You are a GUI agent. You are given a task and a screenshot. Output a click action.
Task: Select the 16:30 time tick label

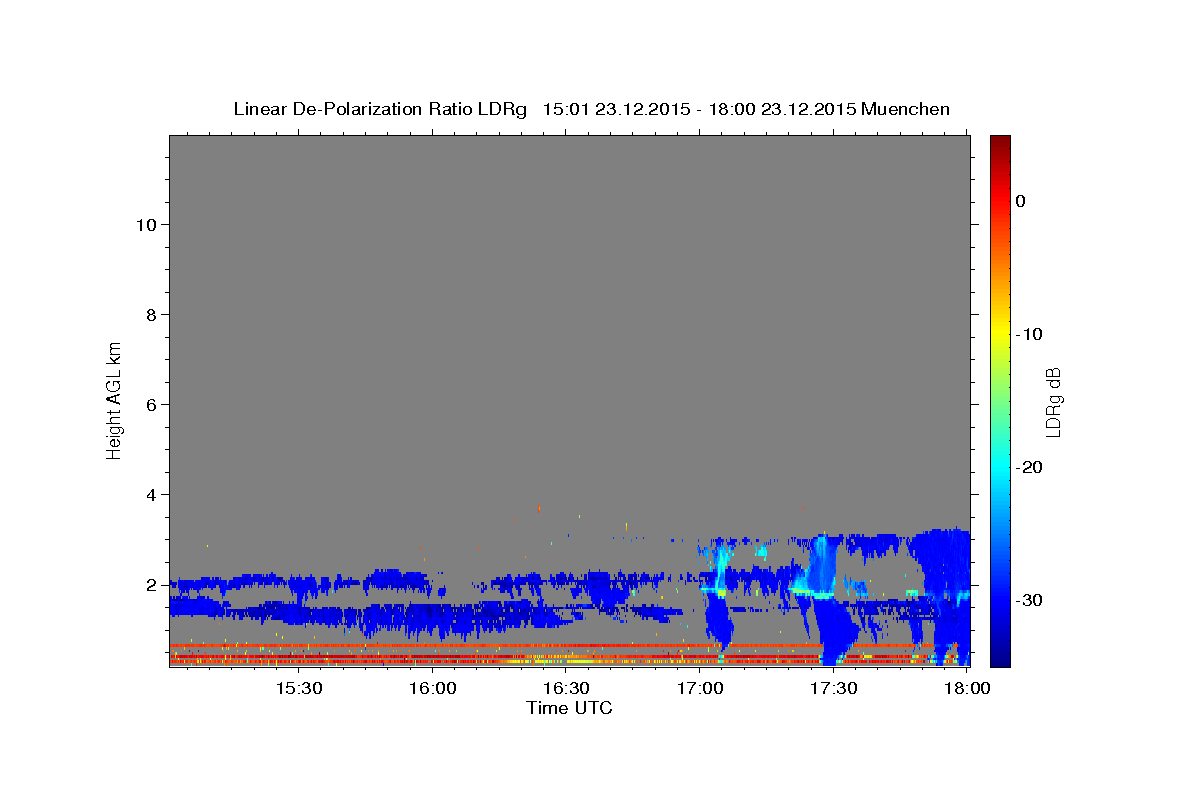pos(566,689)
